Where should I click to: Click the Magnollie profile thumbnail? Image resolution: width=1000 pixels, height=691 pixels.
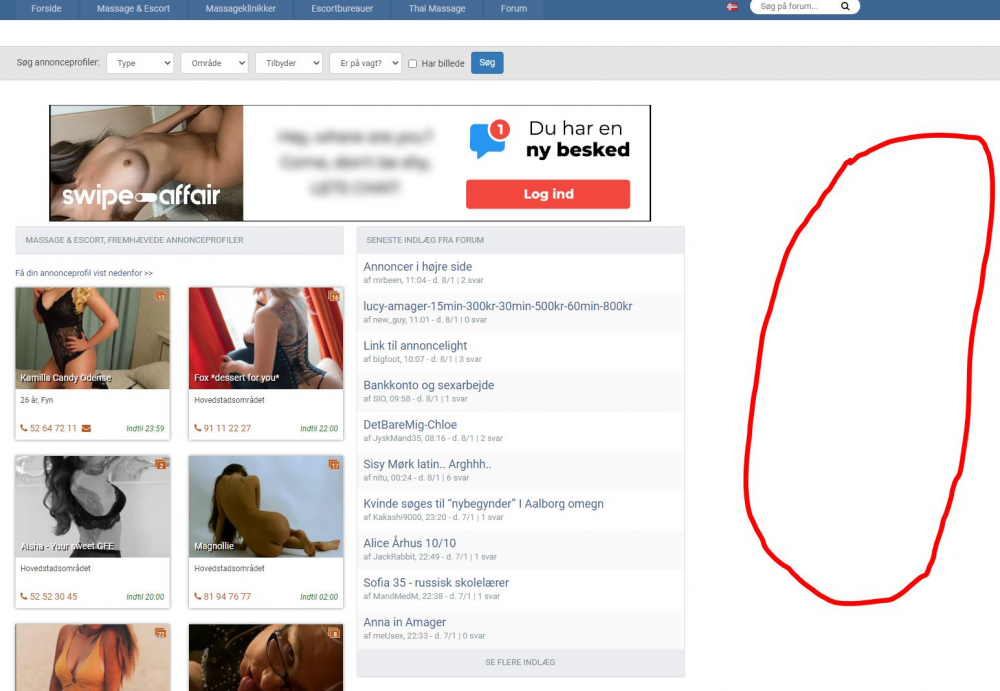tap(265, 505)
